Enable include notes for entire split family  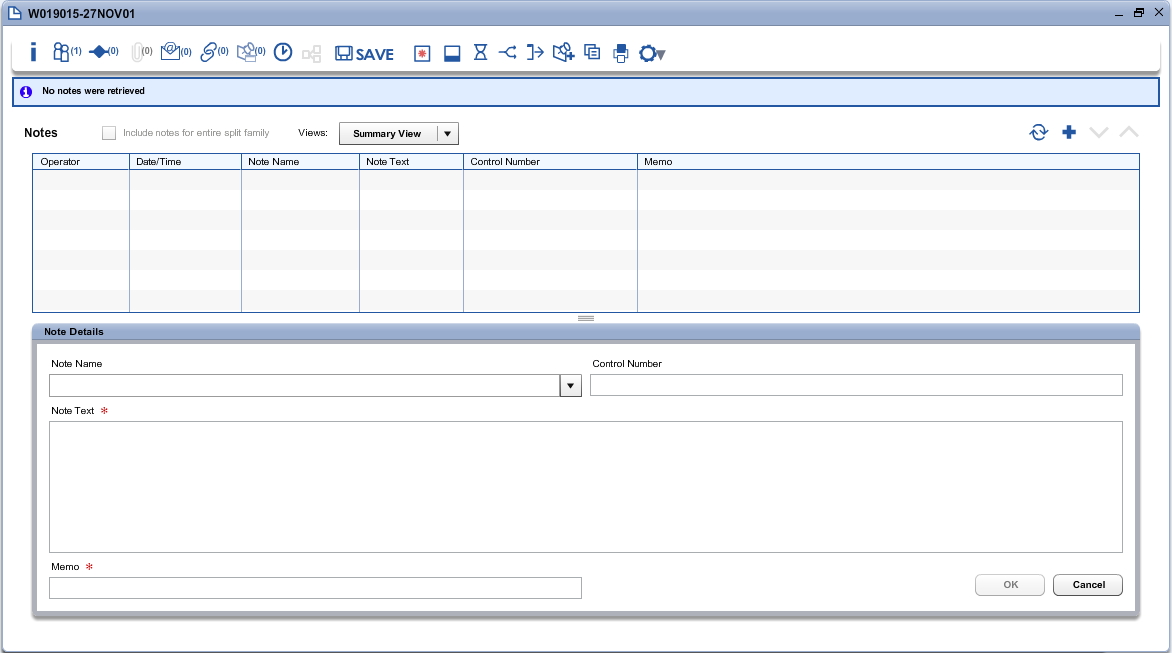[109, 133]
